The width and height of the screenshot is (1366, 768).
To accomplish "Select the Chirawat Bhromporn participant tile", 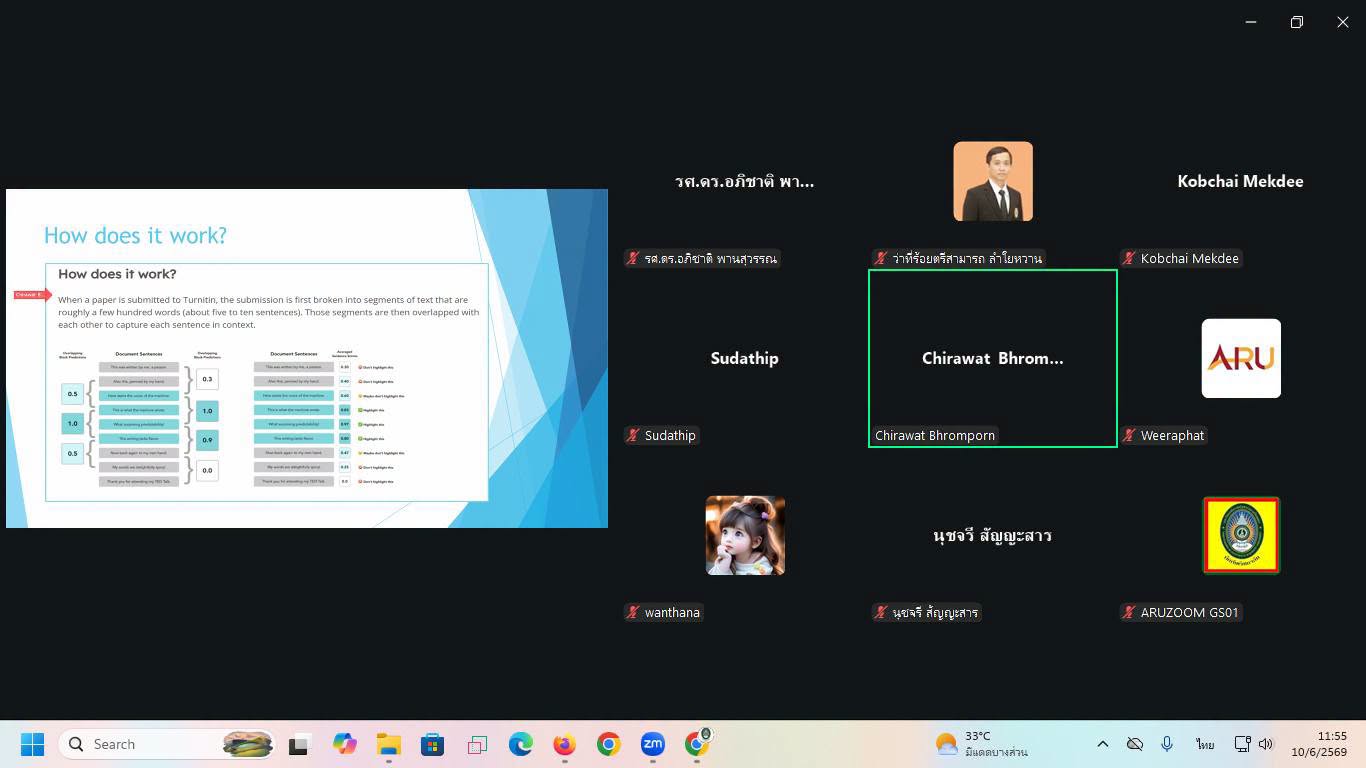I will coord(993,358).
